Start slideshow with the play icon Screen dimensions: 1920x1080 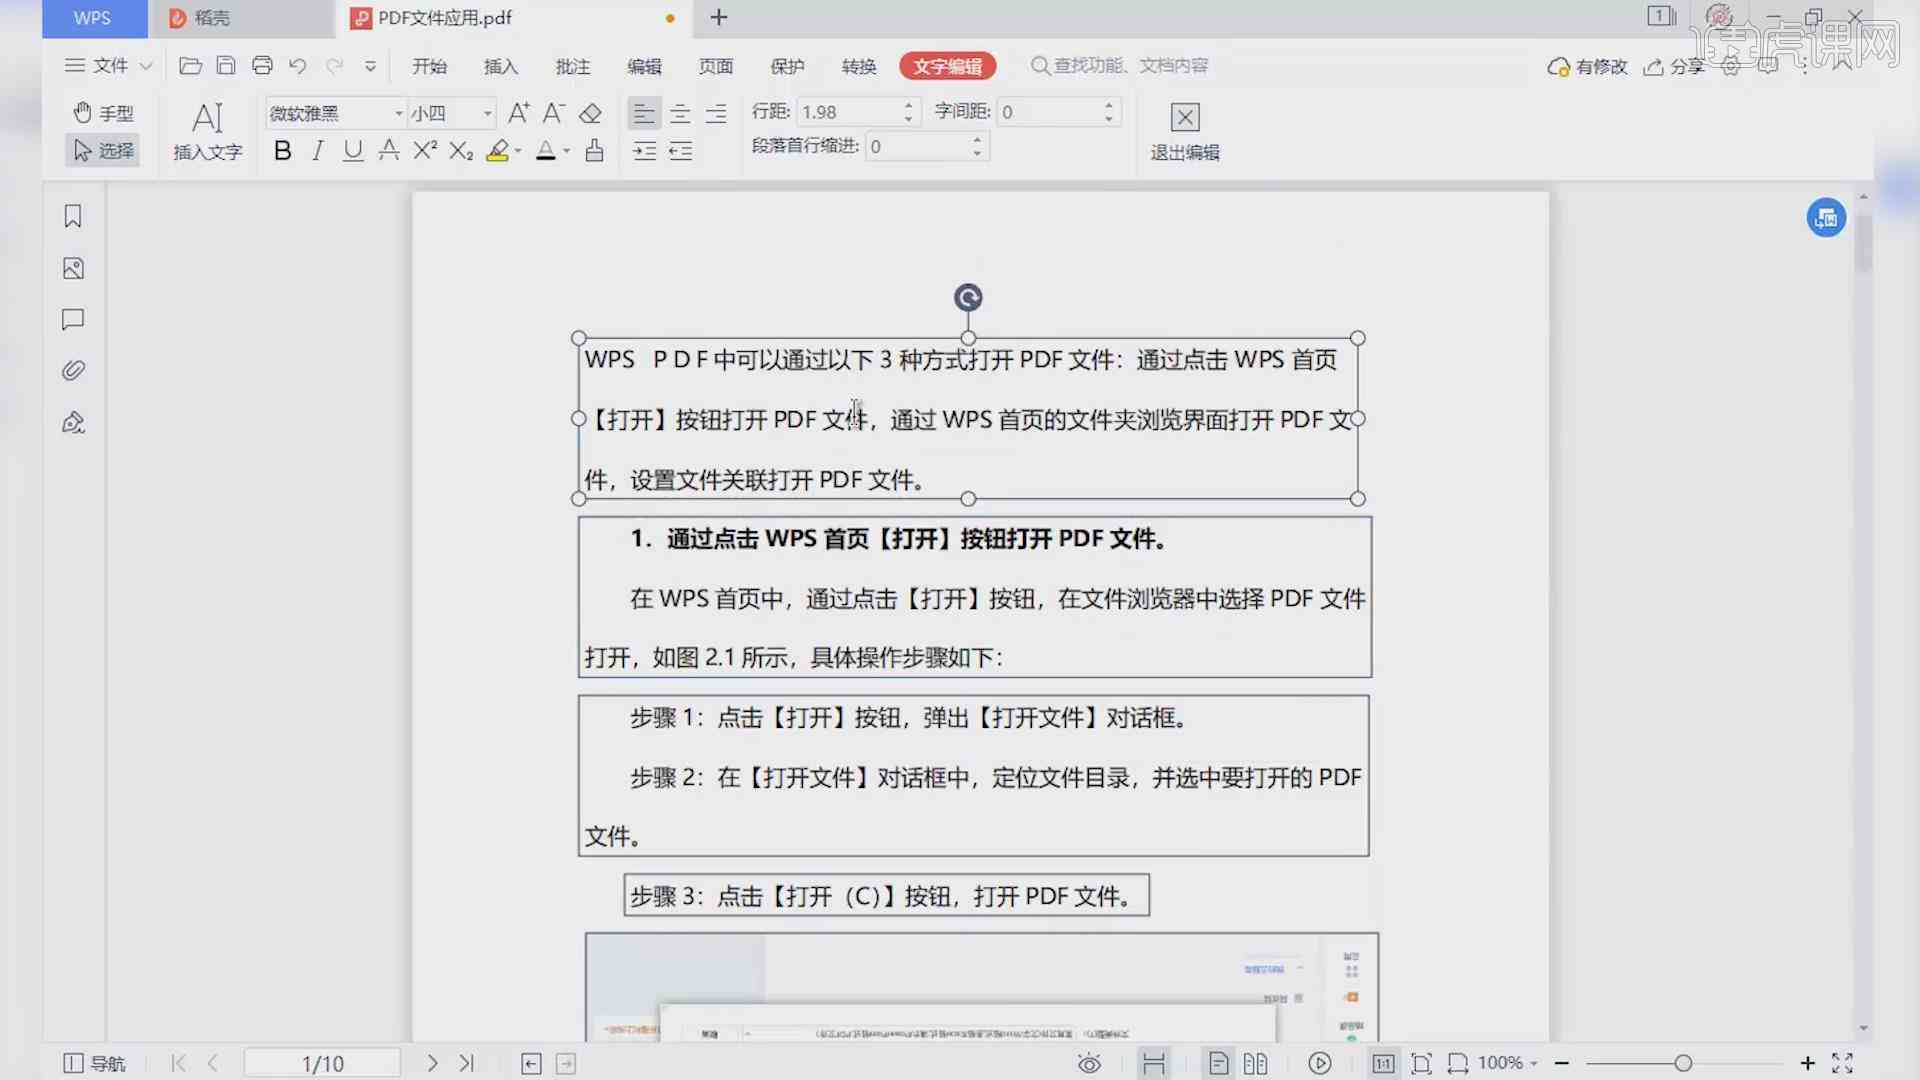pos(1320,1063)
